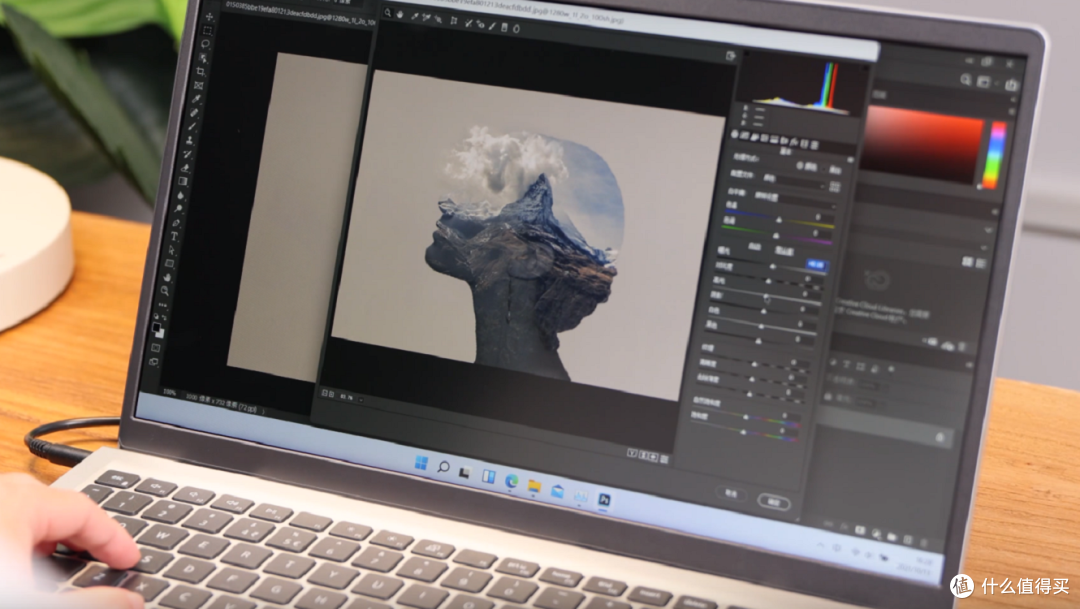Switch default foreground and background colors
Viewport: 1080px width, 609px height.
165,316
